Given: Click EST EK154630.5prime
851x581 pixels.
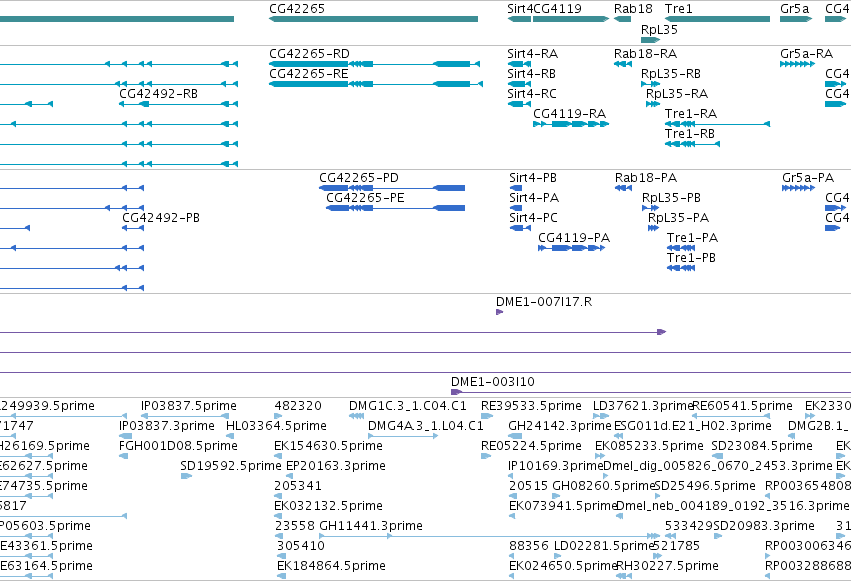Looking at the screenshot, I should point(278,456).
